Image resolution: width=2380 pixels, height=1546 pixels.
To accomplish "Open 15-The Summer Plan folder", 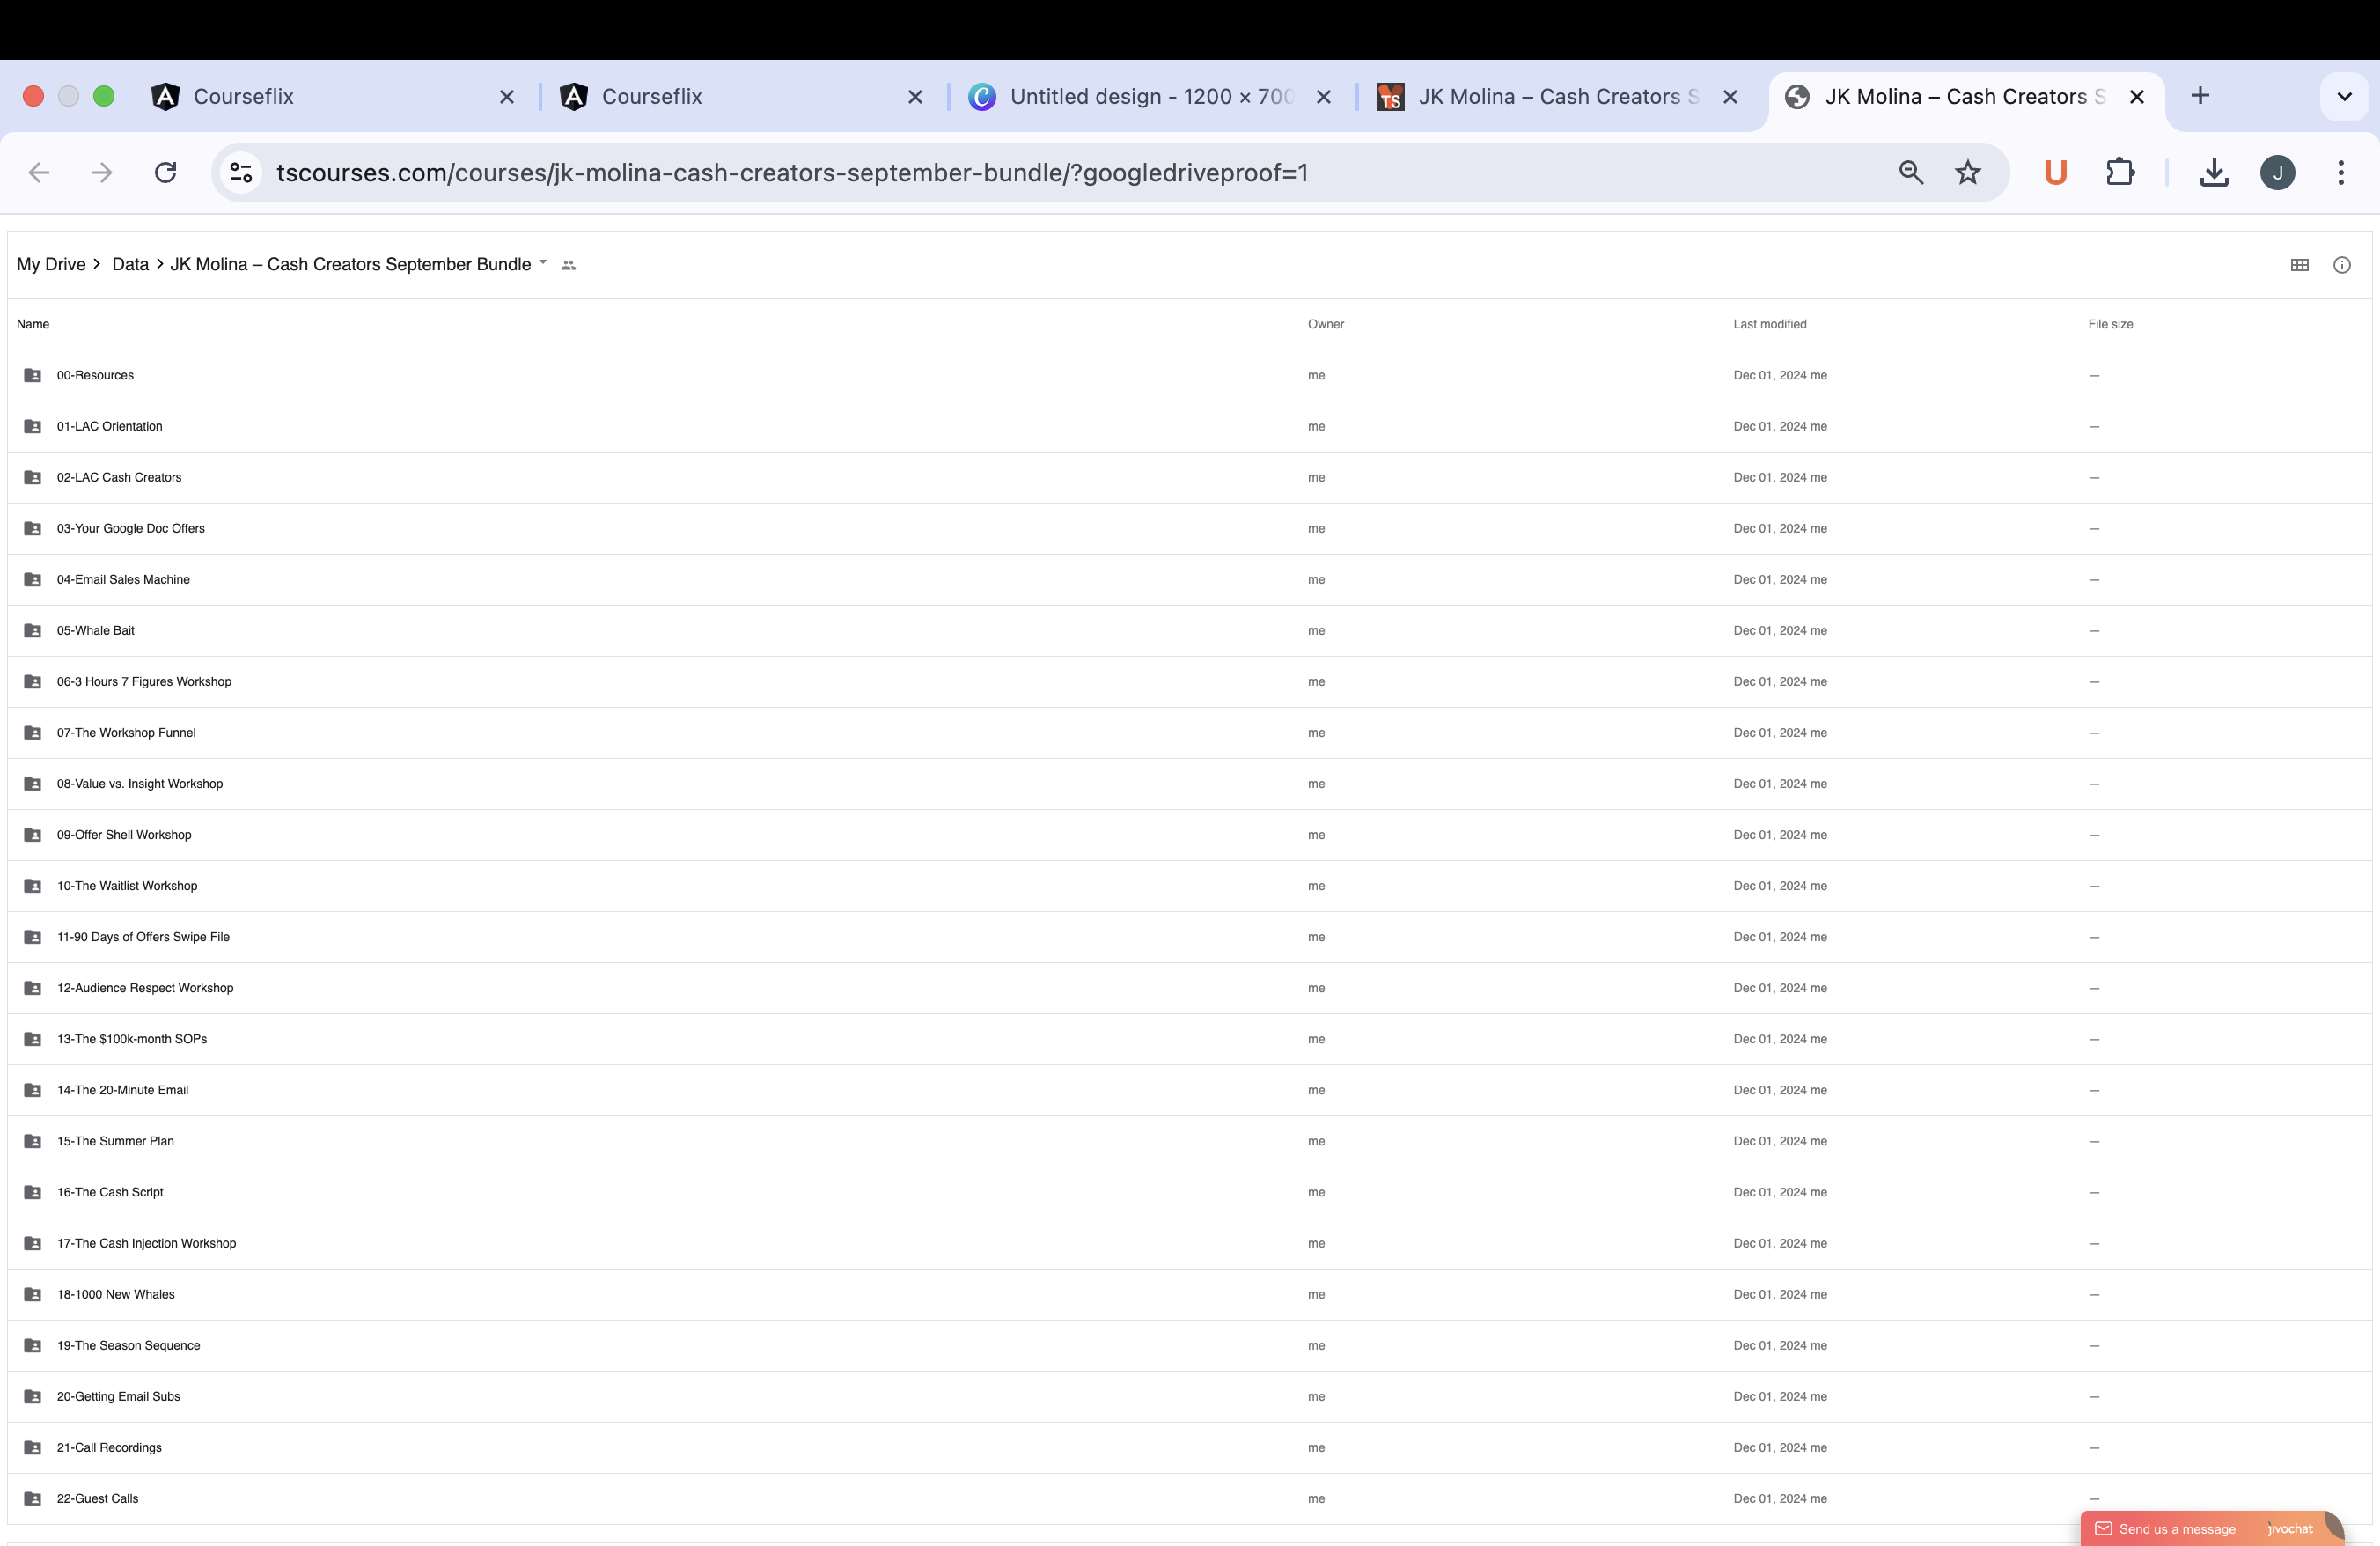I will 1189,1141.
